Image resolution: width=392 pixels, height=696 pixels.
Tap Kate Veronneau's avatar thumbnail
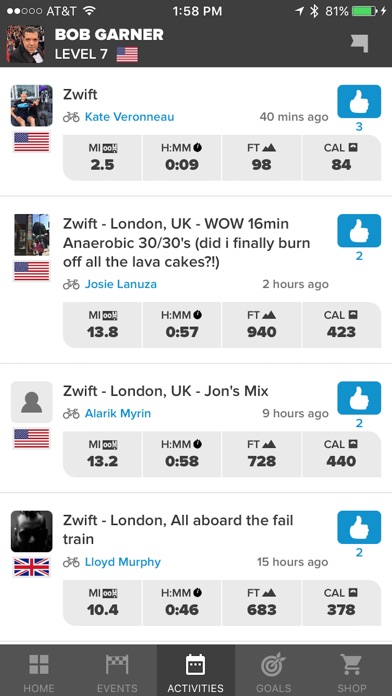(x=32, y=106)
